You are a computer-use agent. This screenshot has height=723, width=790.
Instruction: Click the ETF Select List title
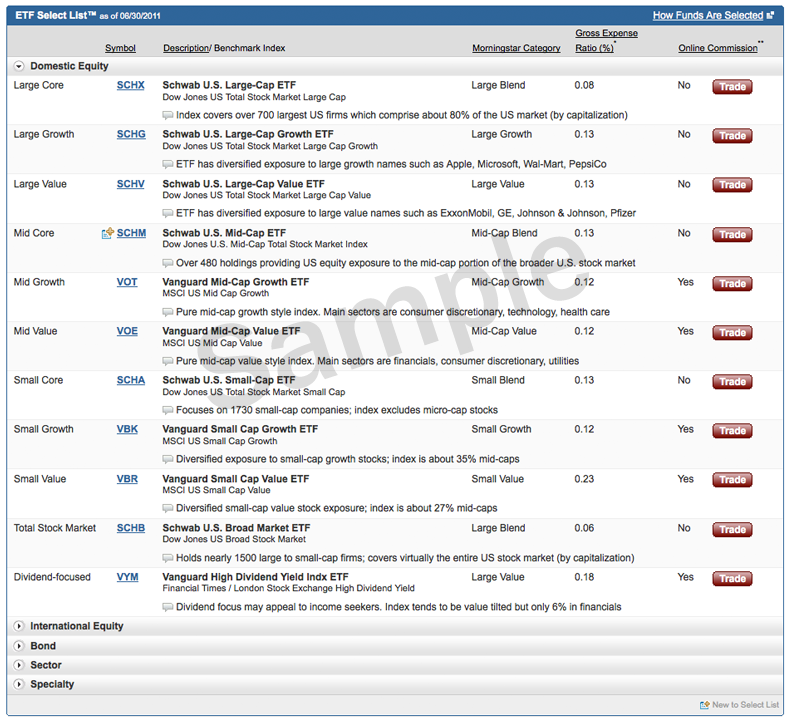point(55,15)
